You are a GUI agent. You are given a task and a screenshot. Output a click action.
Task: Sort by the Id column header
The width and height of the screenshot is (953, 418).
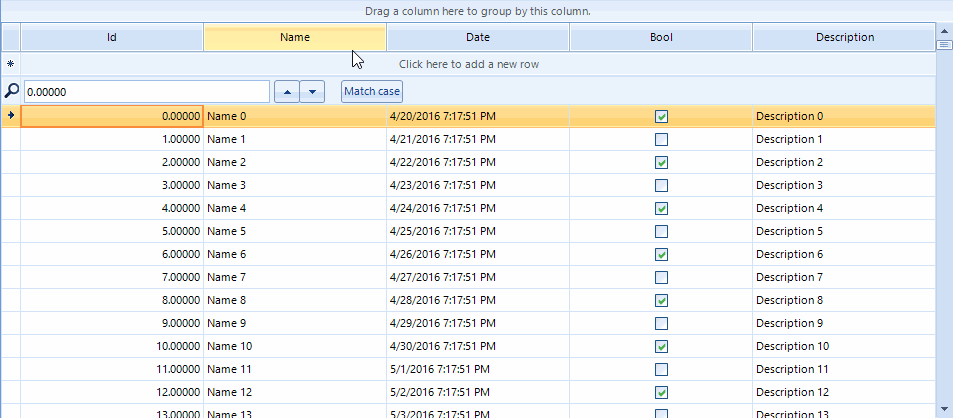(x=112, y=38)
